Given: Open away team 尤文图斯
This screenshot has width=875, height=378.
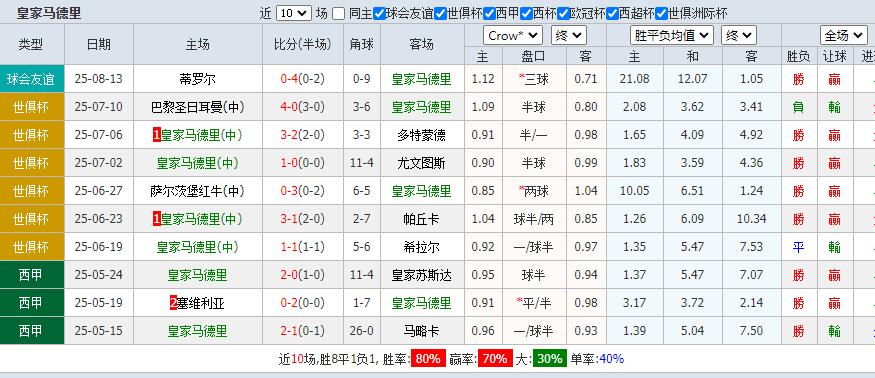Looking at the screenshot, I should point(422,163).
